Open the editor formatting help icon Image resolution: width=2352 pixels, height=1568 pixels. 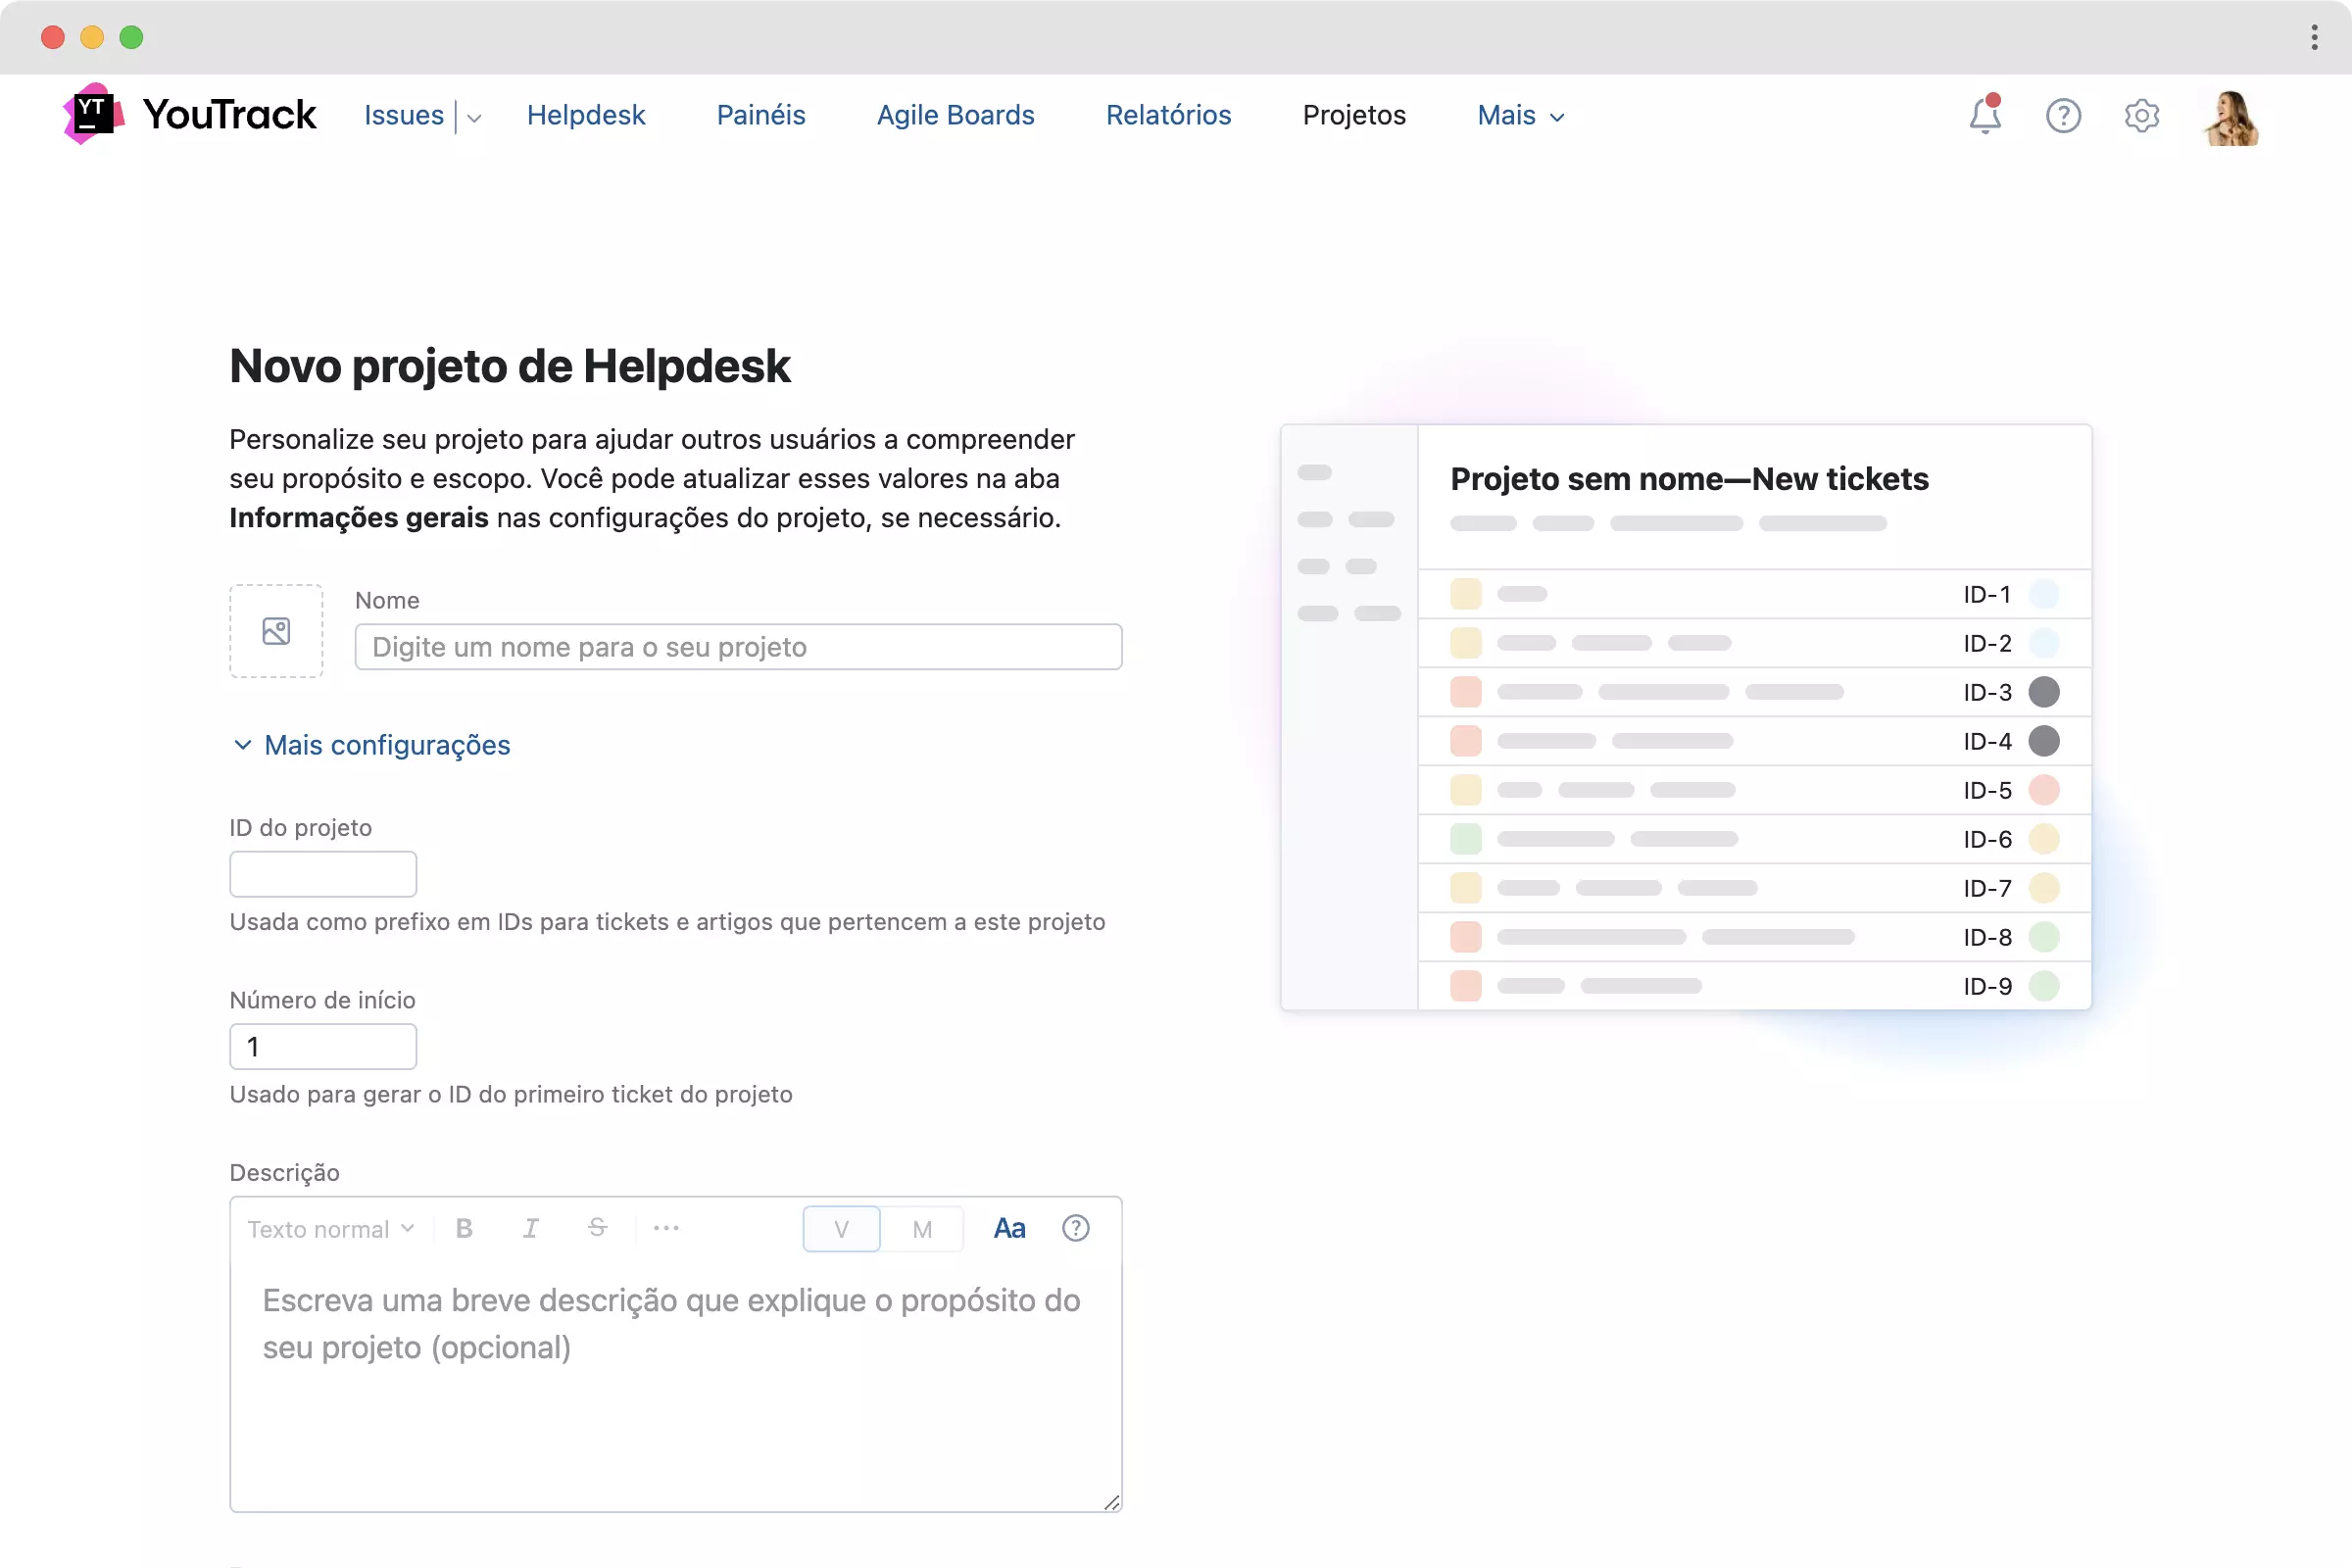(1075, 1228)
